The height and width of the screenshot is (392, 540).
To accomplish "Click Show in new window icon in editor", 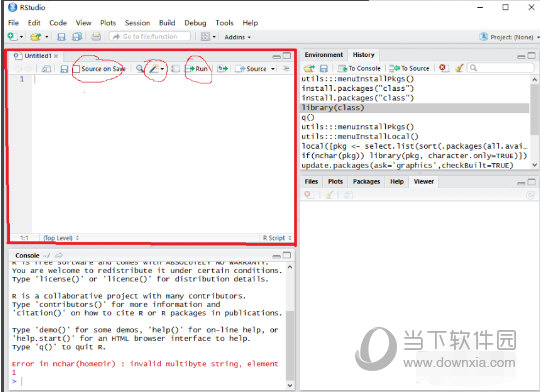I will point(46,69).
